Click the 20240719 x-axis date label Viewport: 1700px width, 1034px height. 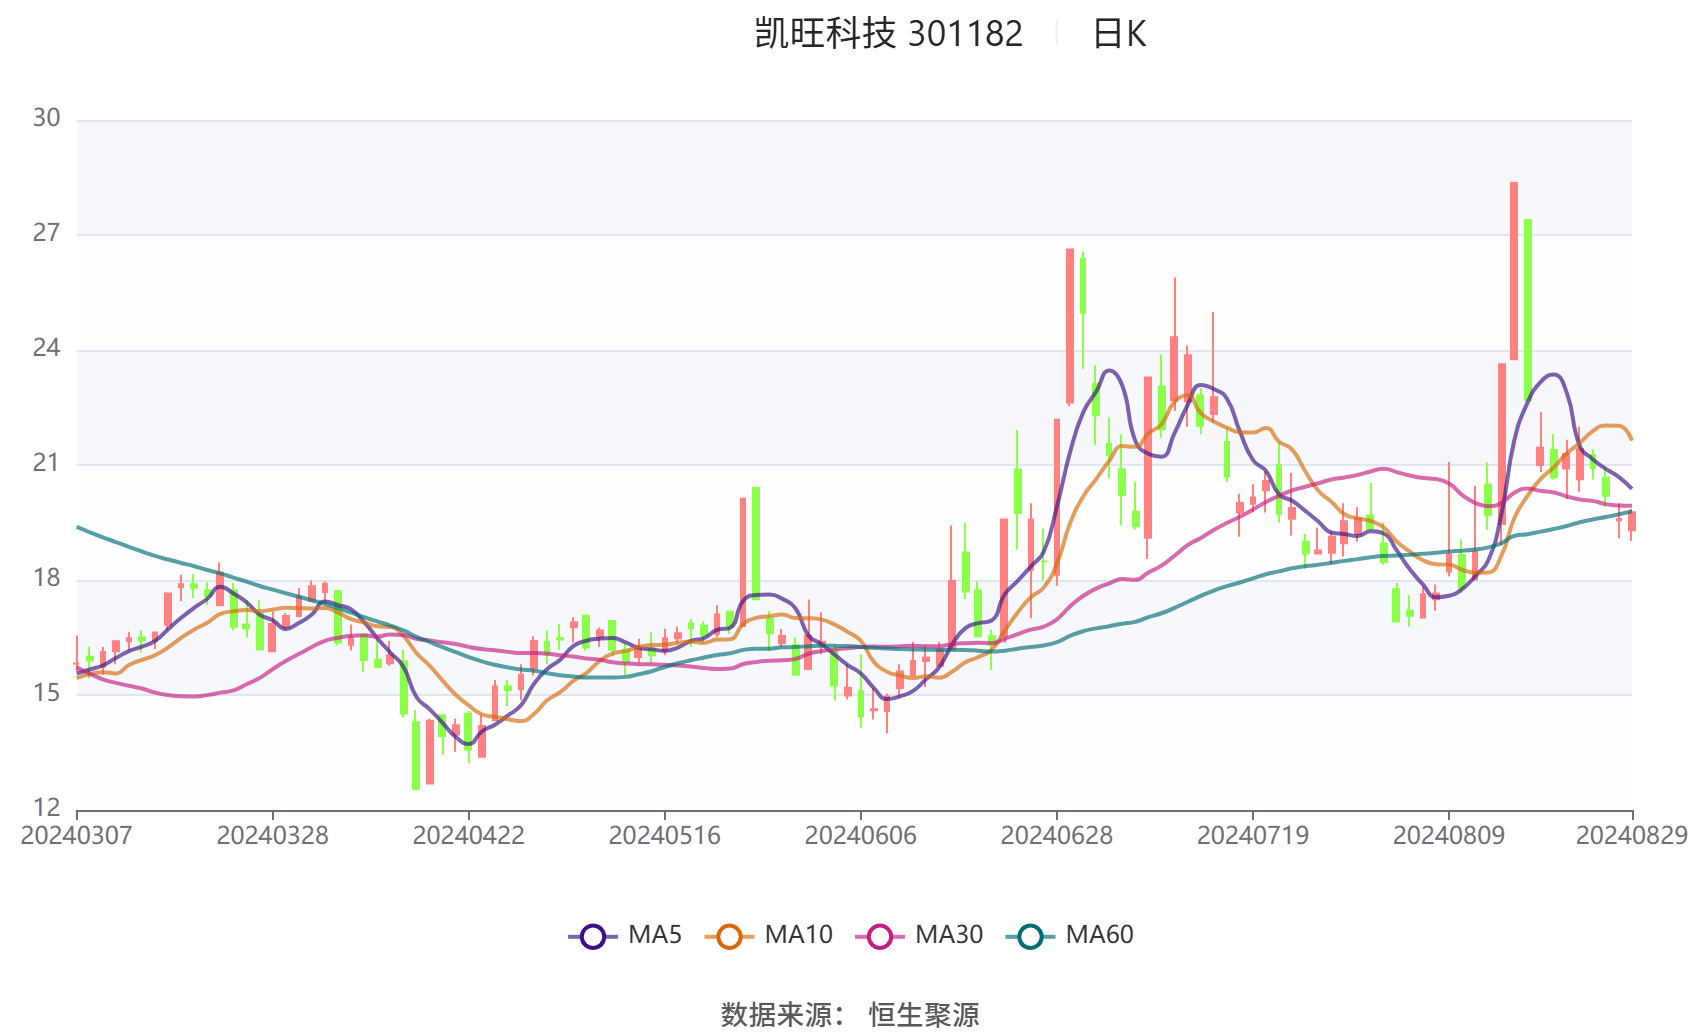[x=1252, y=836]
